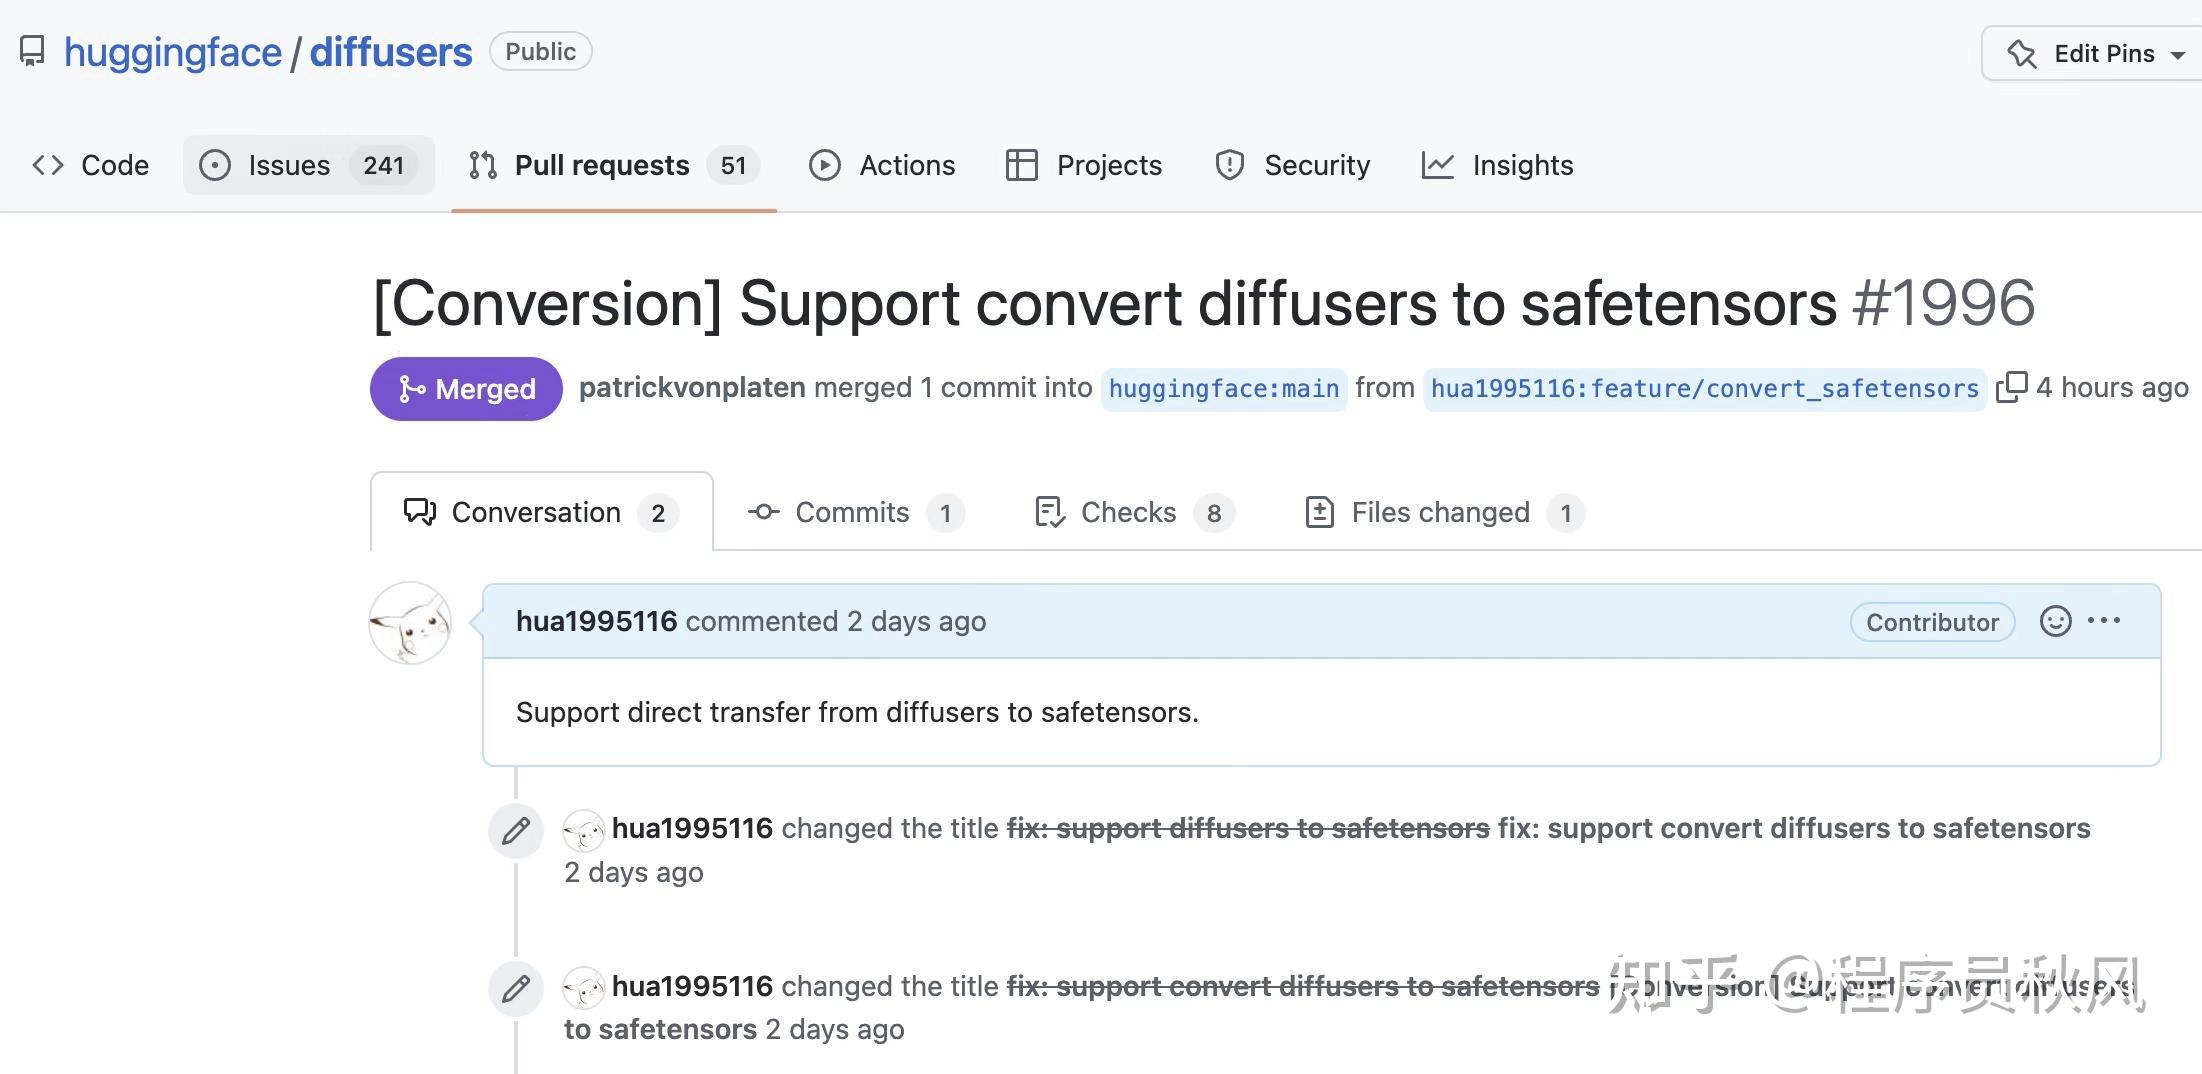
Task: Click the Checks checklist icon
Action: (x=1050, y=512)
